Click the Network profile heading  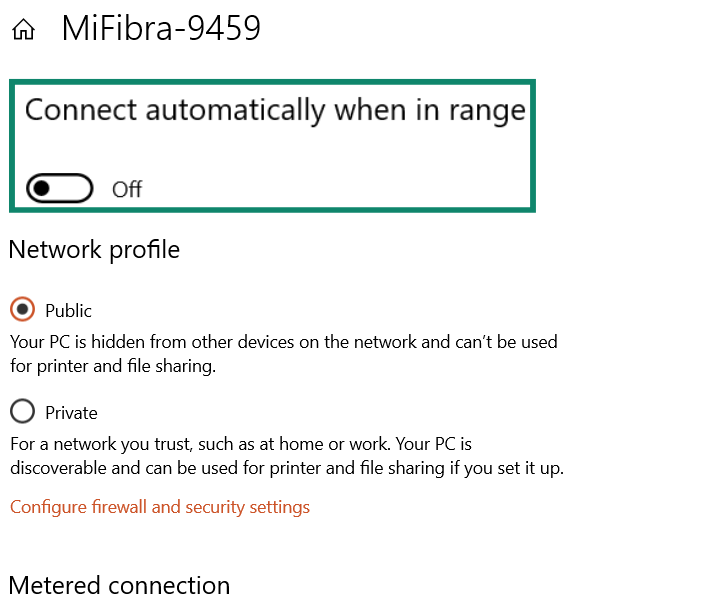pos(94,249)
